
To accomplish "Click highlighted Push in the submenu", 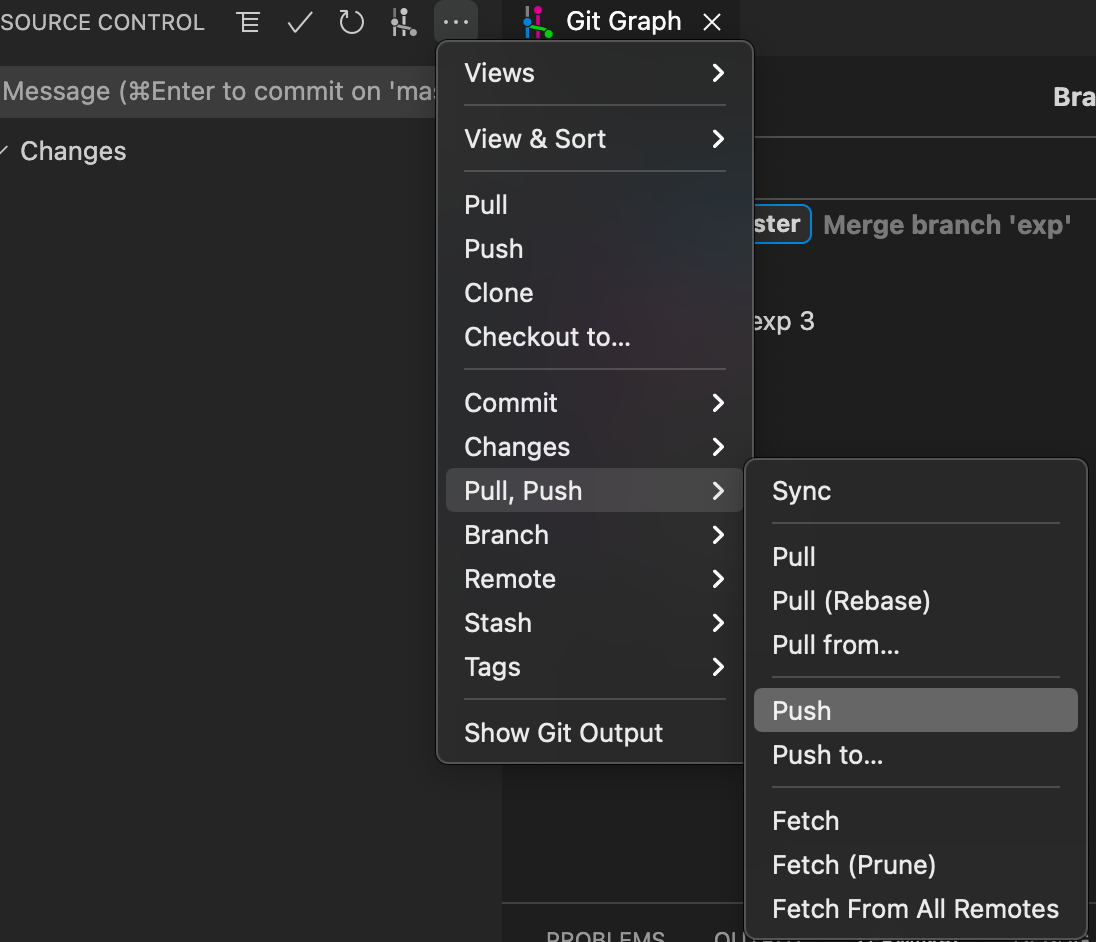I will pos(916,711).
